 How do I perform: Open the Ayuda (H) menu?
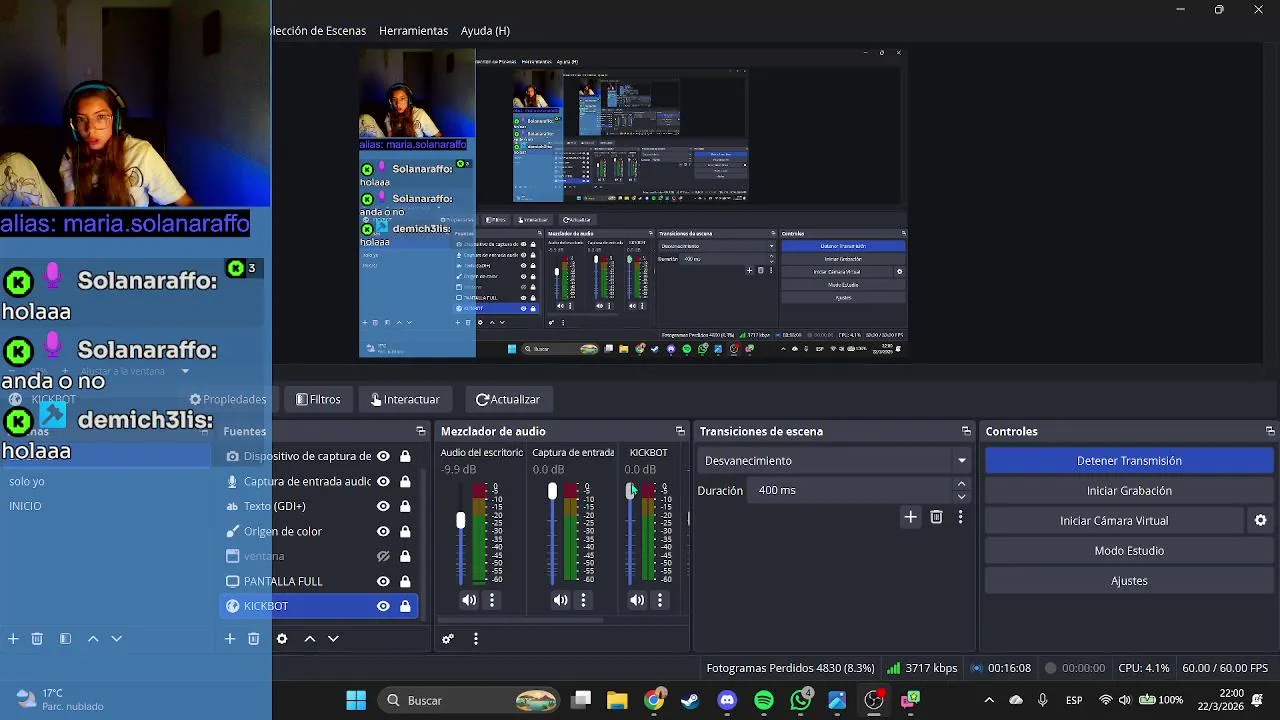485,31
